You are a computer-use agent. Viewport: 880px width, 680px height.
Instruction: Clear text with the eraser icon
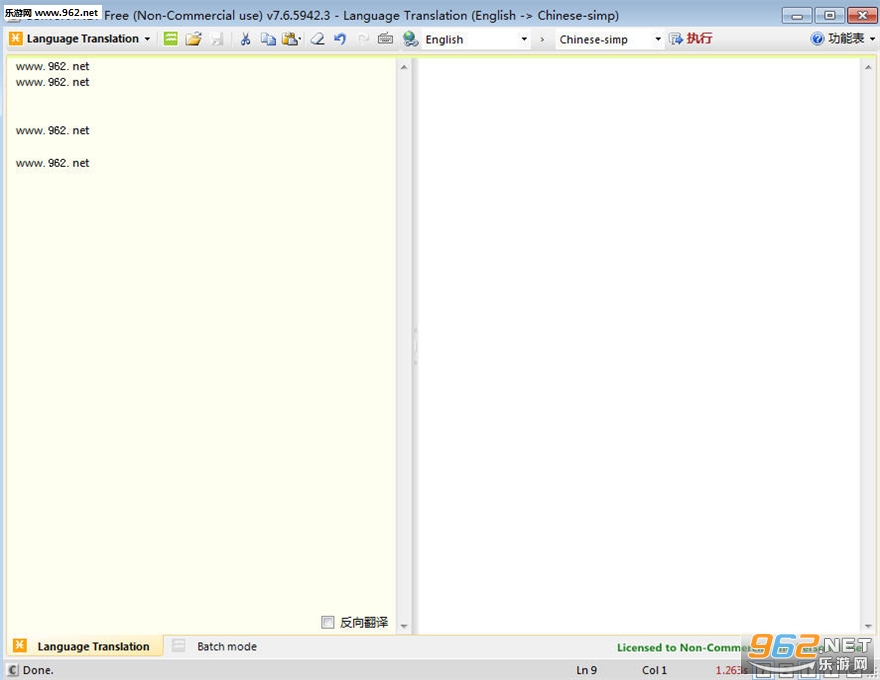(x=318, y=39)
